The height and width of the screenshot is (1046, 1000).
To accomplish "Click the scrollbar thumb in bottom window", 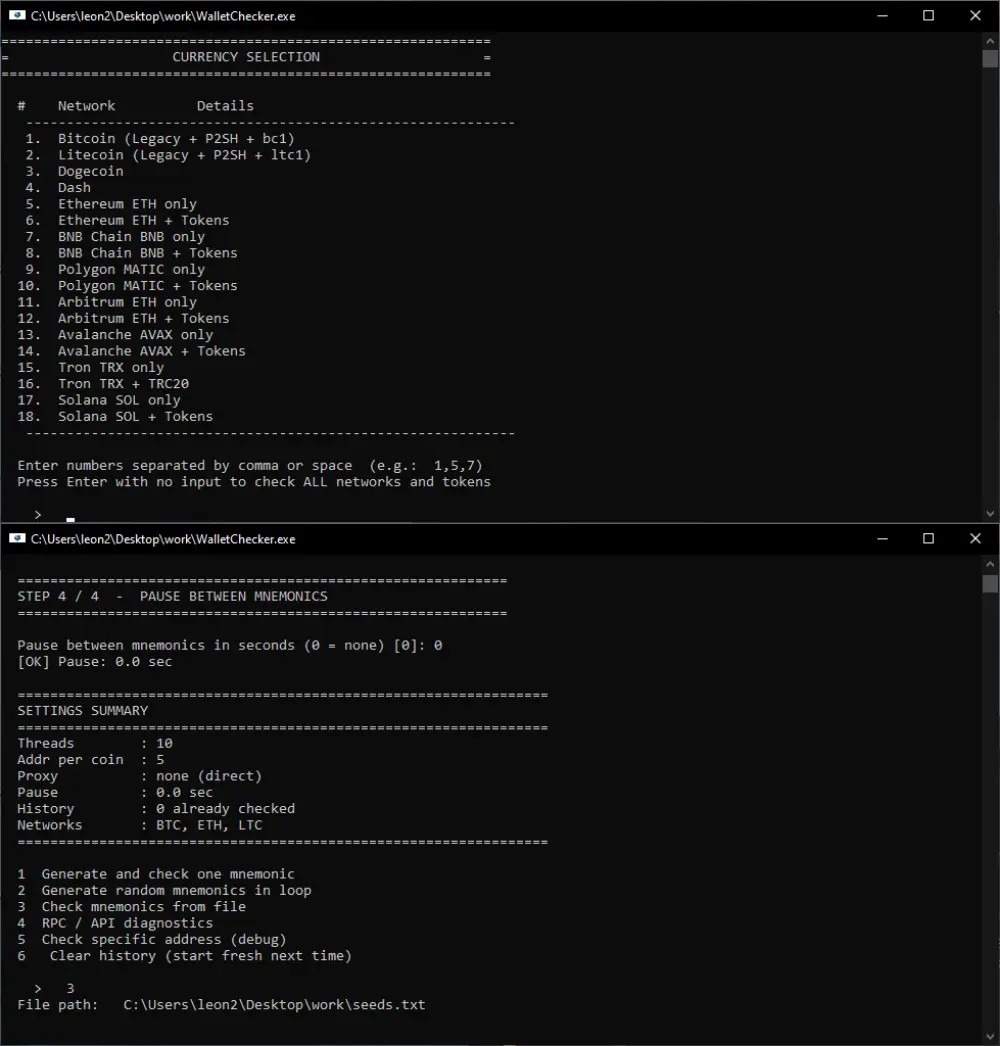I will [990, 584].
